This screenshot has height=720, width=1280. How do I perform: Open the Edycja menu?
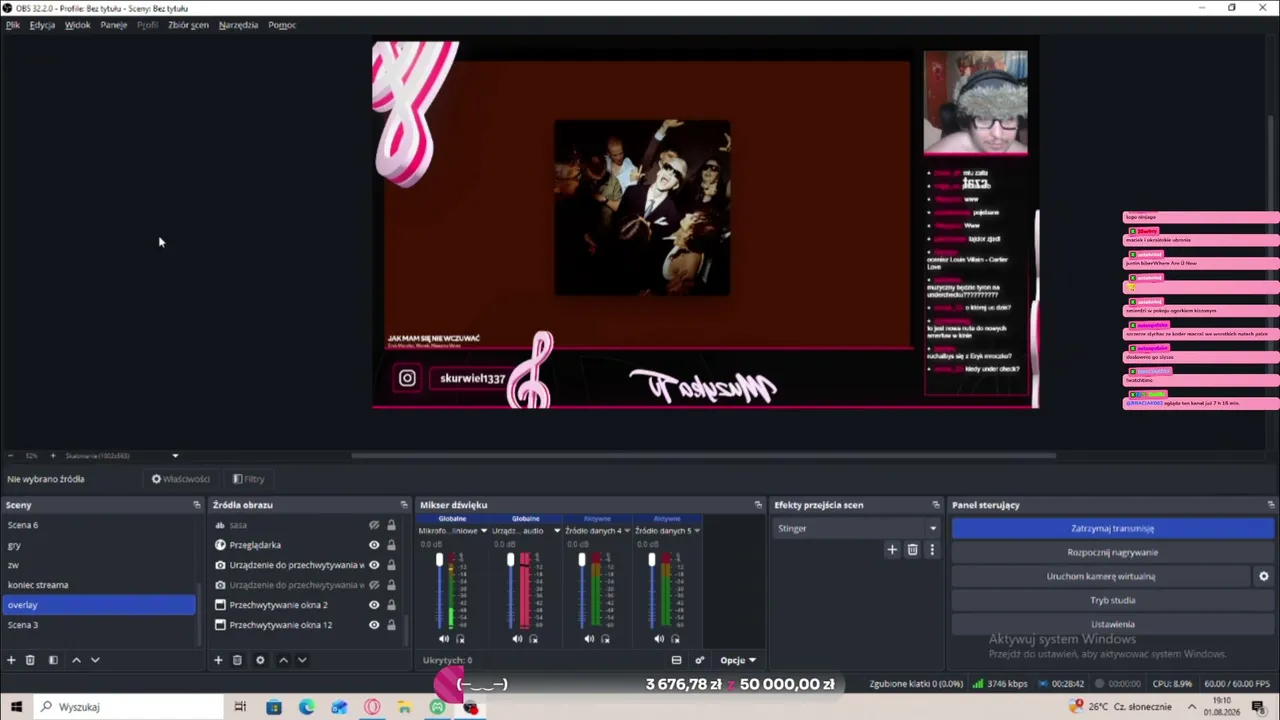(x=42, y=25)
